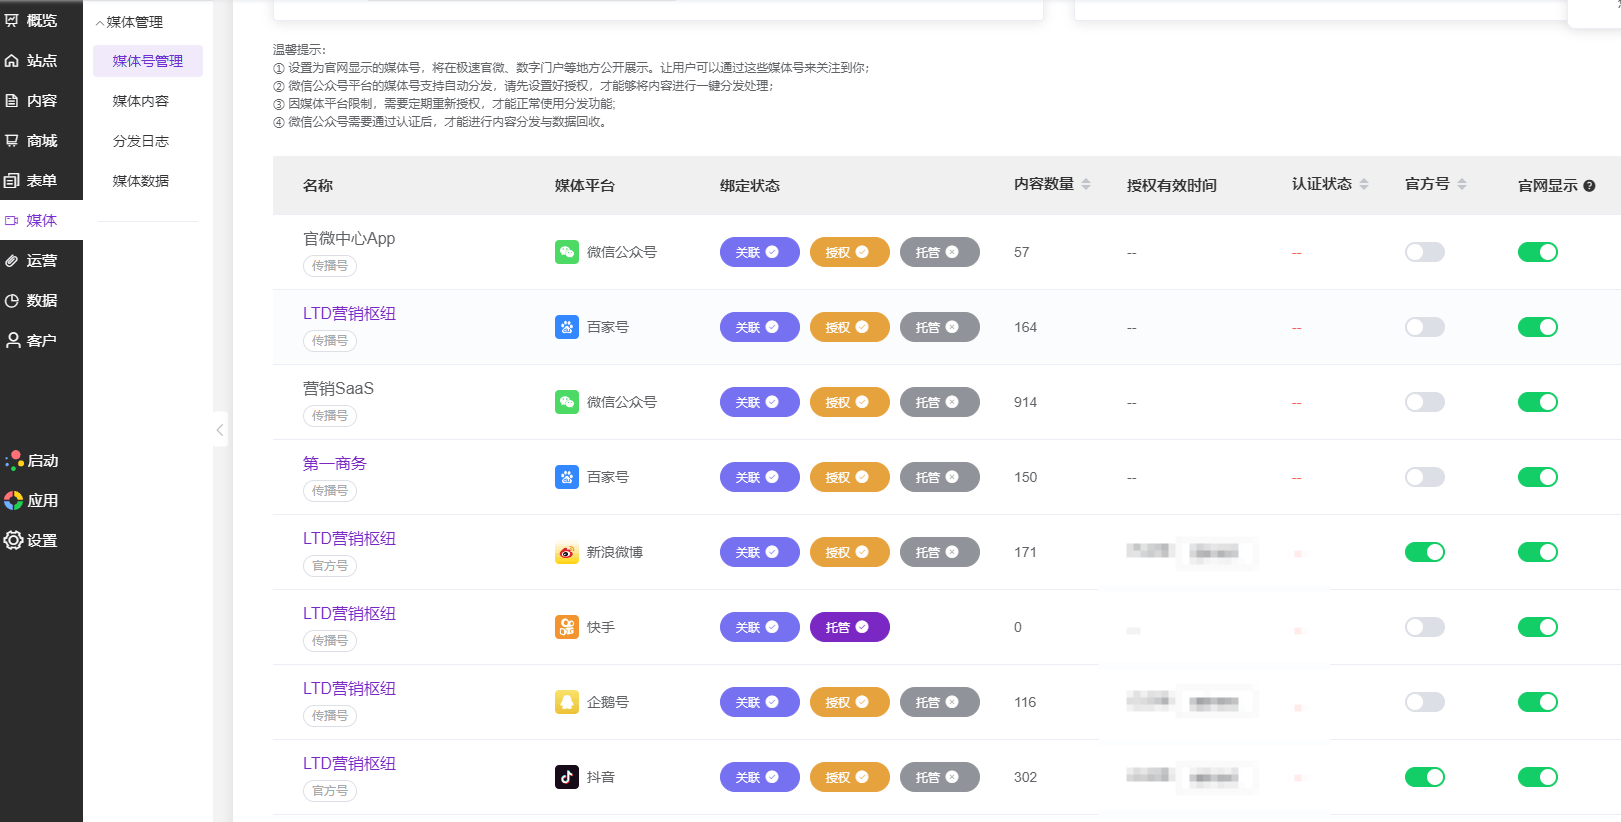1621x822 pixels.
Task: Open the 商城 mall section
Action: (31, 140)
